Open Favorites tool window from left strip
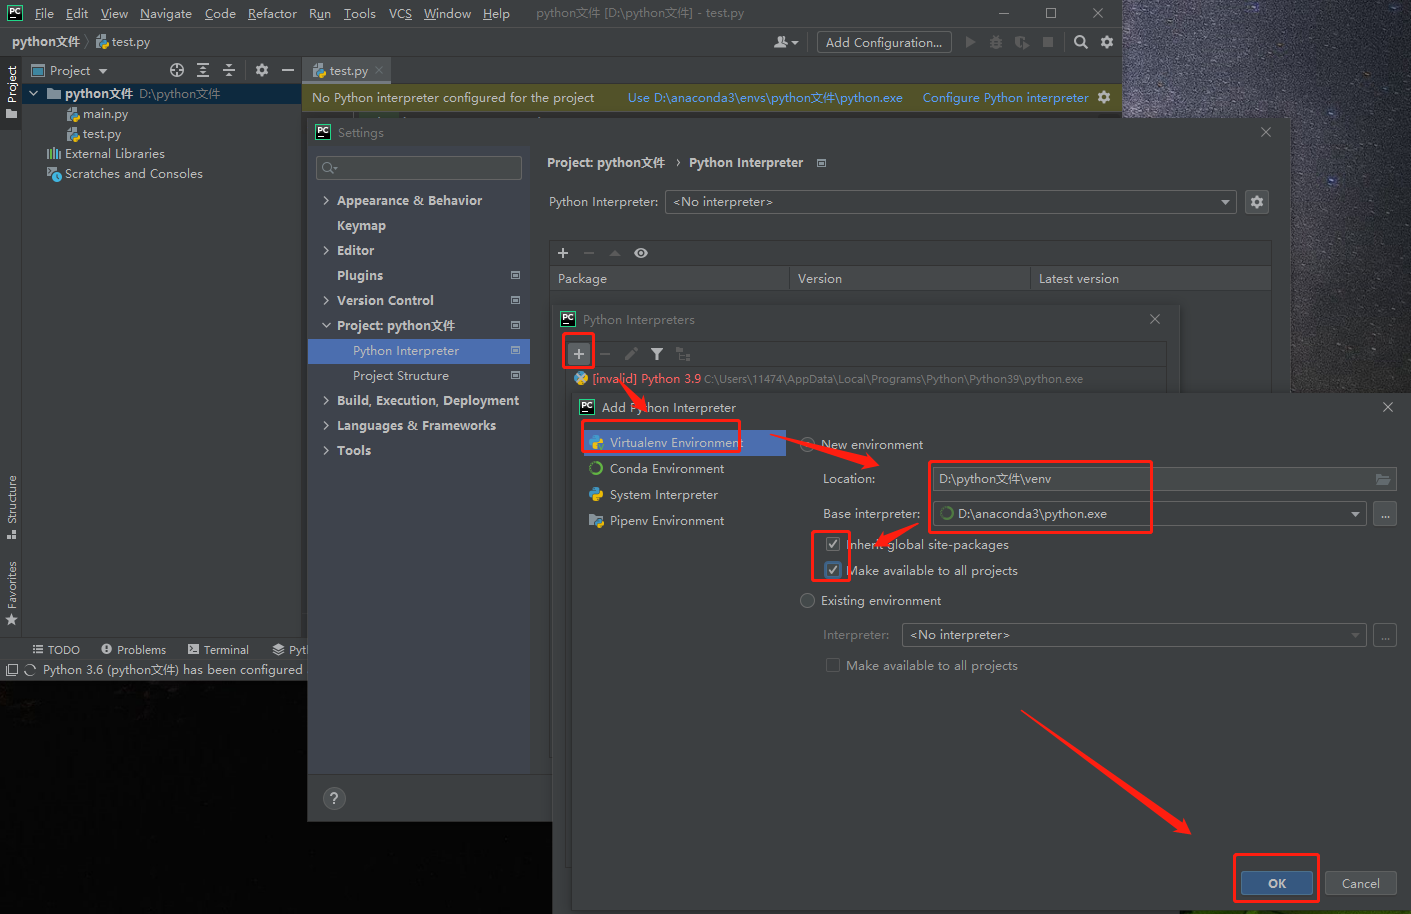This screenshot has height=914, width=1411. point(12,593)
